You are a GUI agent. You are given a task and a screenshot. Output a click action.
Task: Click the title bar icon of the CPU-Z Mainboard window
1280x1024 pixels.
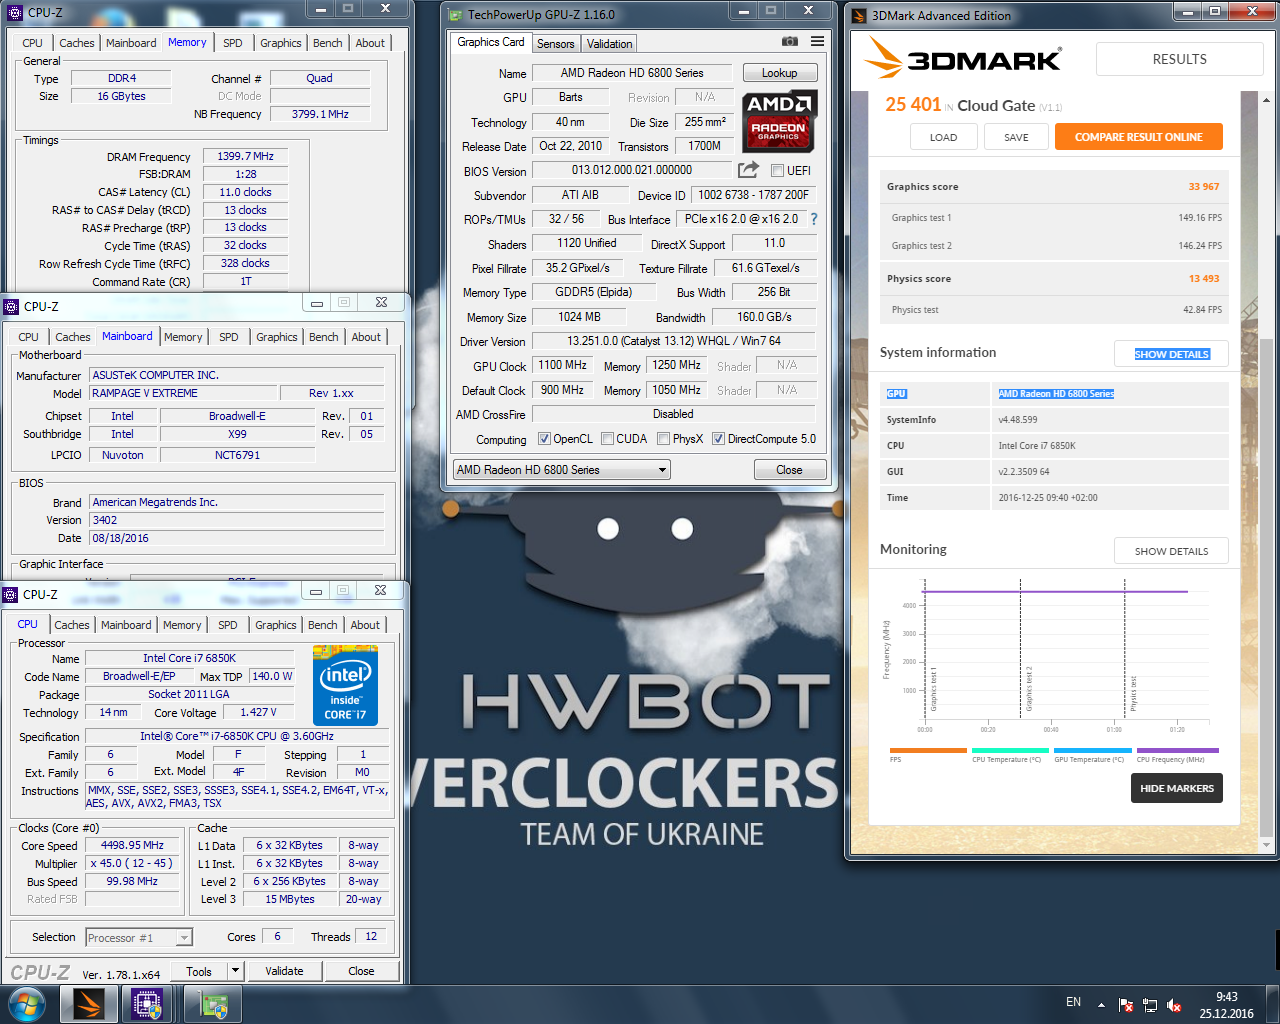click(12, 307)
